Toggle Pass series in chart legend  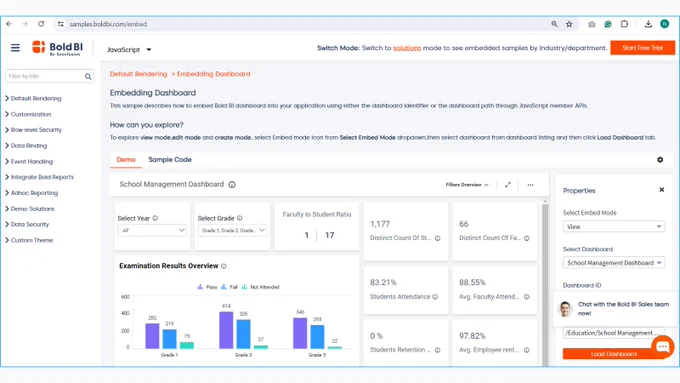207,287
